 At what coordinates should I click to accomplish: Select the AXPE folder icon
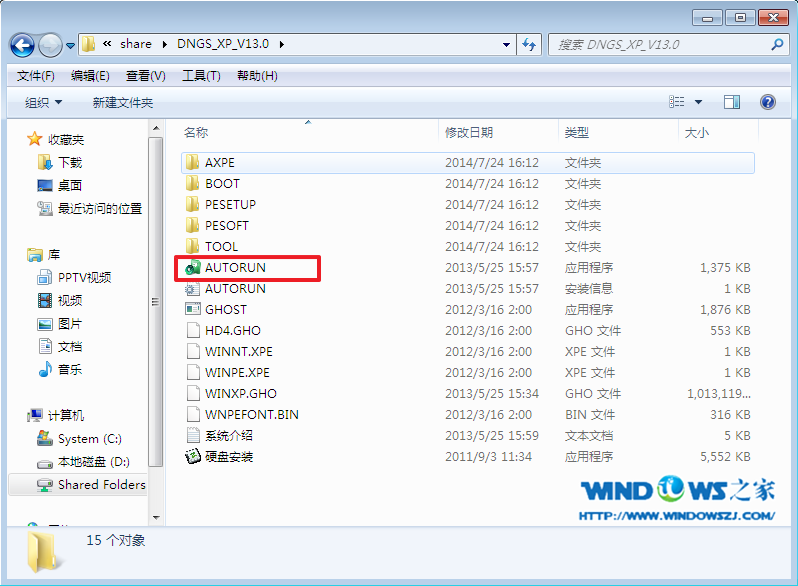click(x=193, y=163)
